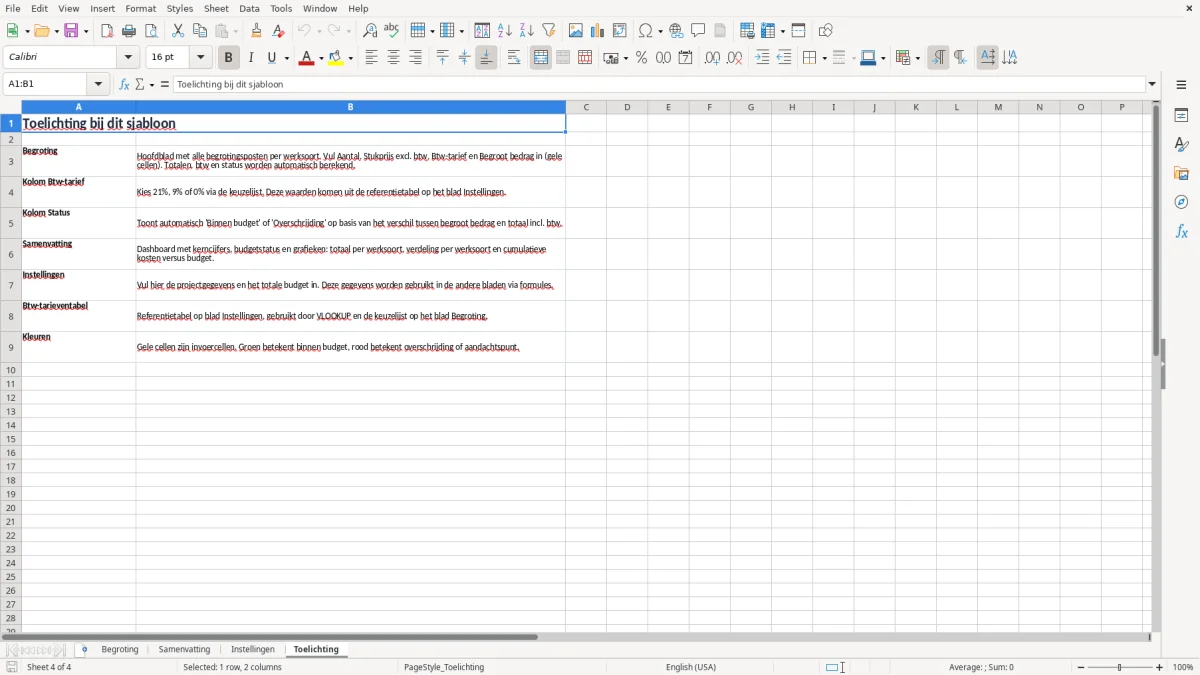
Task: Click the vertical scrollbar
Action: click(1157, 367)
